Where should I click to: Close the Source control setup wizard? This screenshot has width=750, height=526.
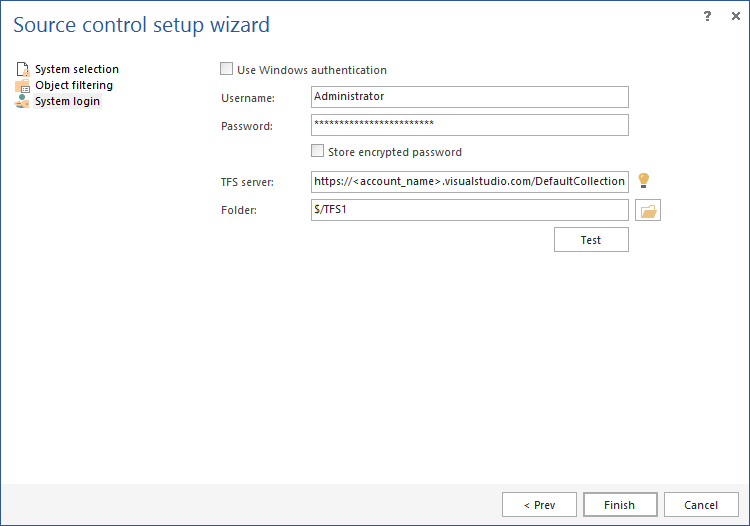point(733,17)
